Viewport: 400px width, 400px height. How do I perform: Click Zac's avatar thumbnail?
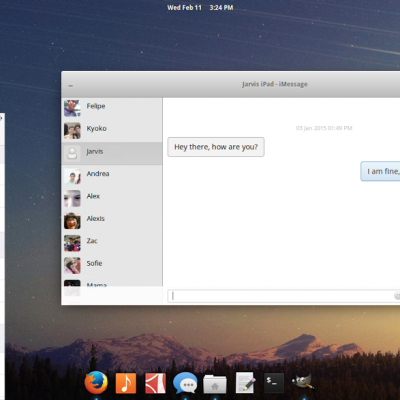coord(72,243)
